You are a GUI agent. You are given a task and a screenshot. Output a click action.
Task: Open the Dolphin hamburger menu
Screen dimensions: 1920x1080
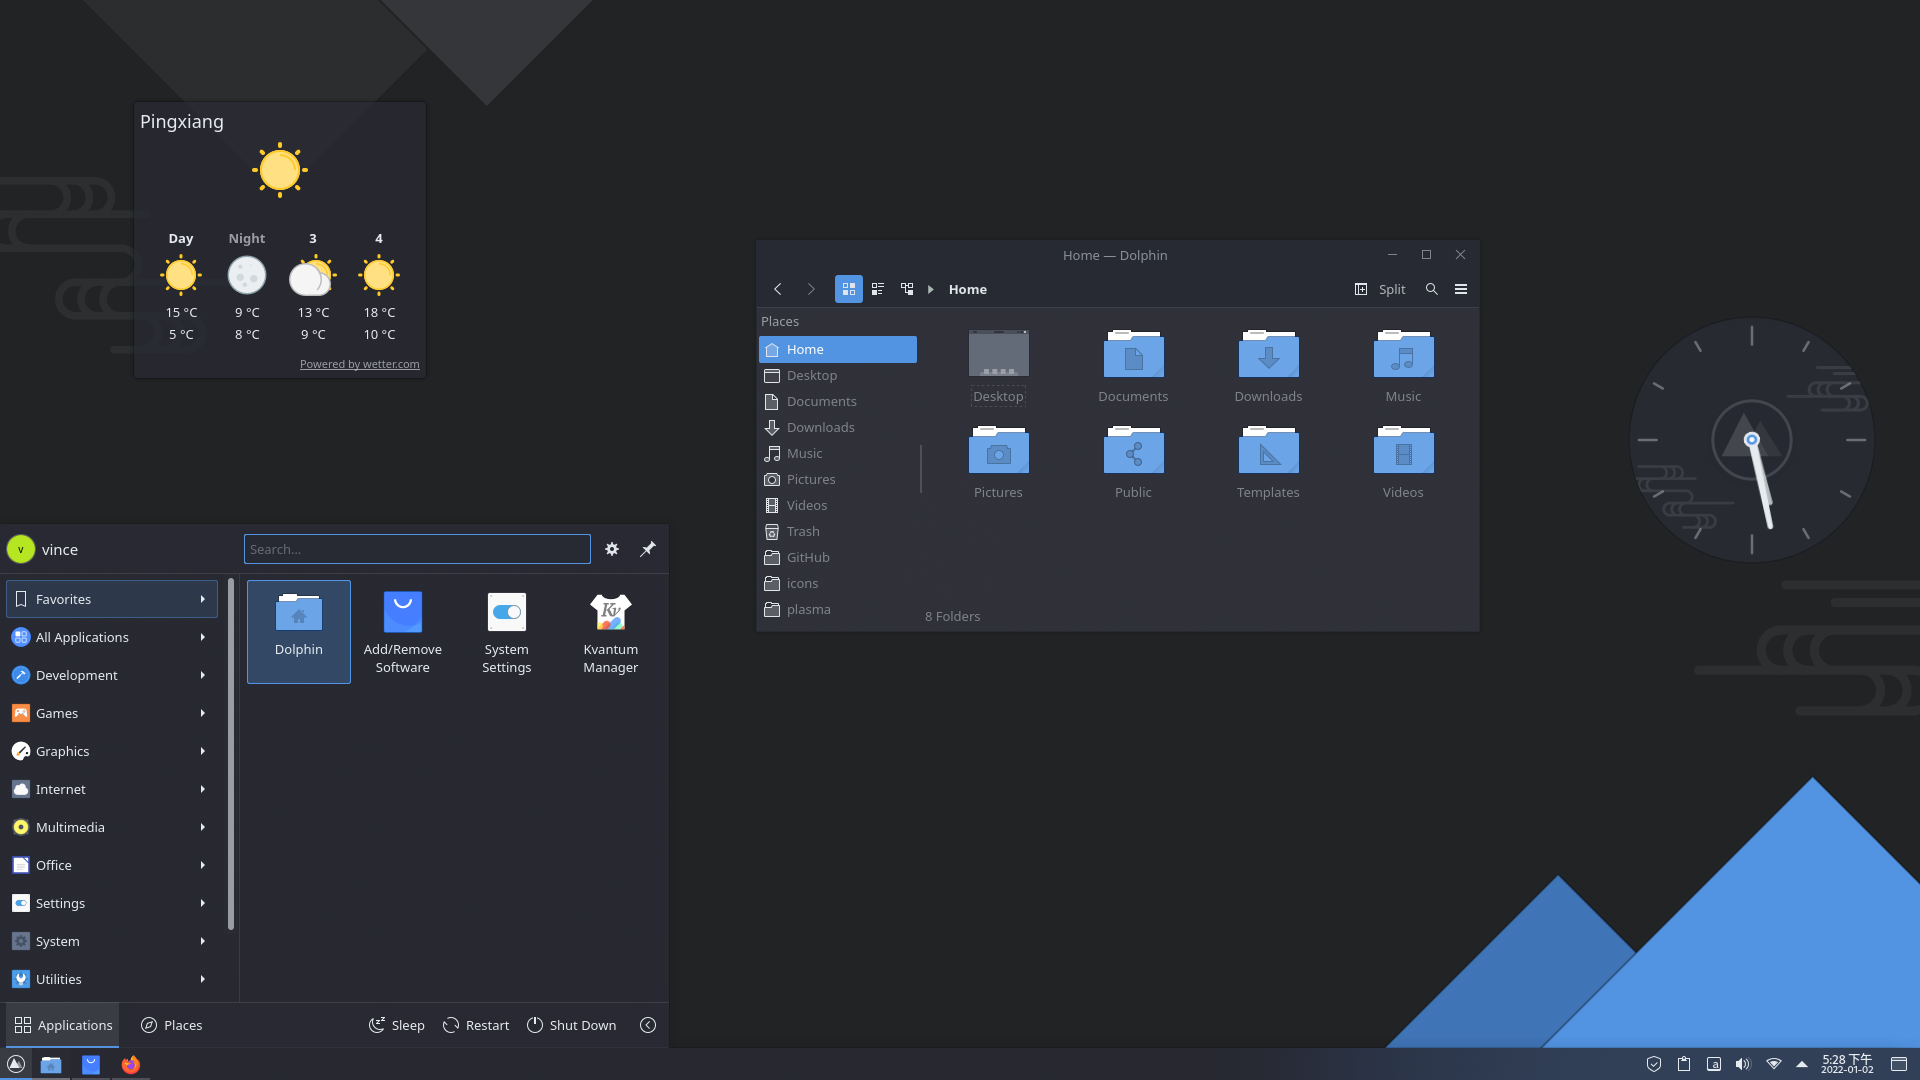[x=1460, y=289]
